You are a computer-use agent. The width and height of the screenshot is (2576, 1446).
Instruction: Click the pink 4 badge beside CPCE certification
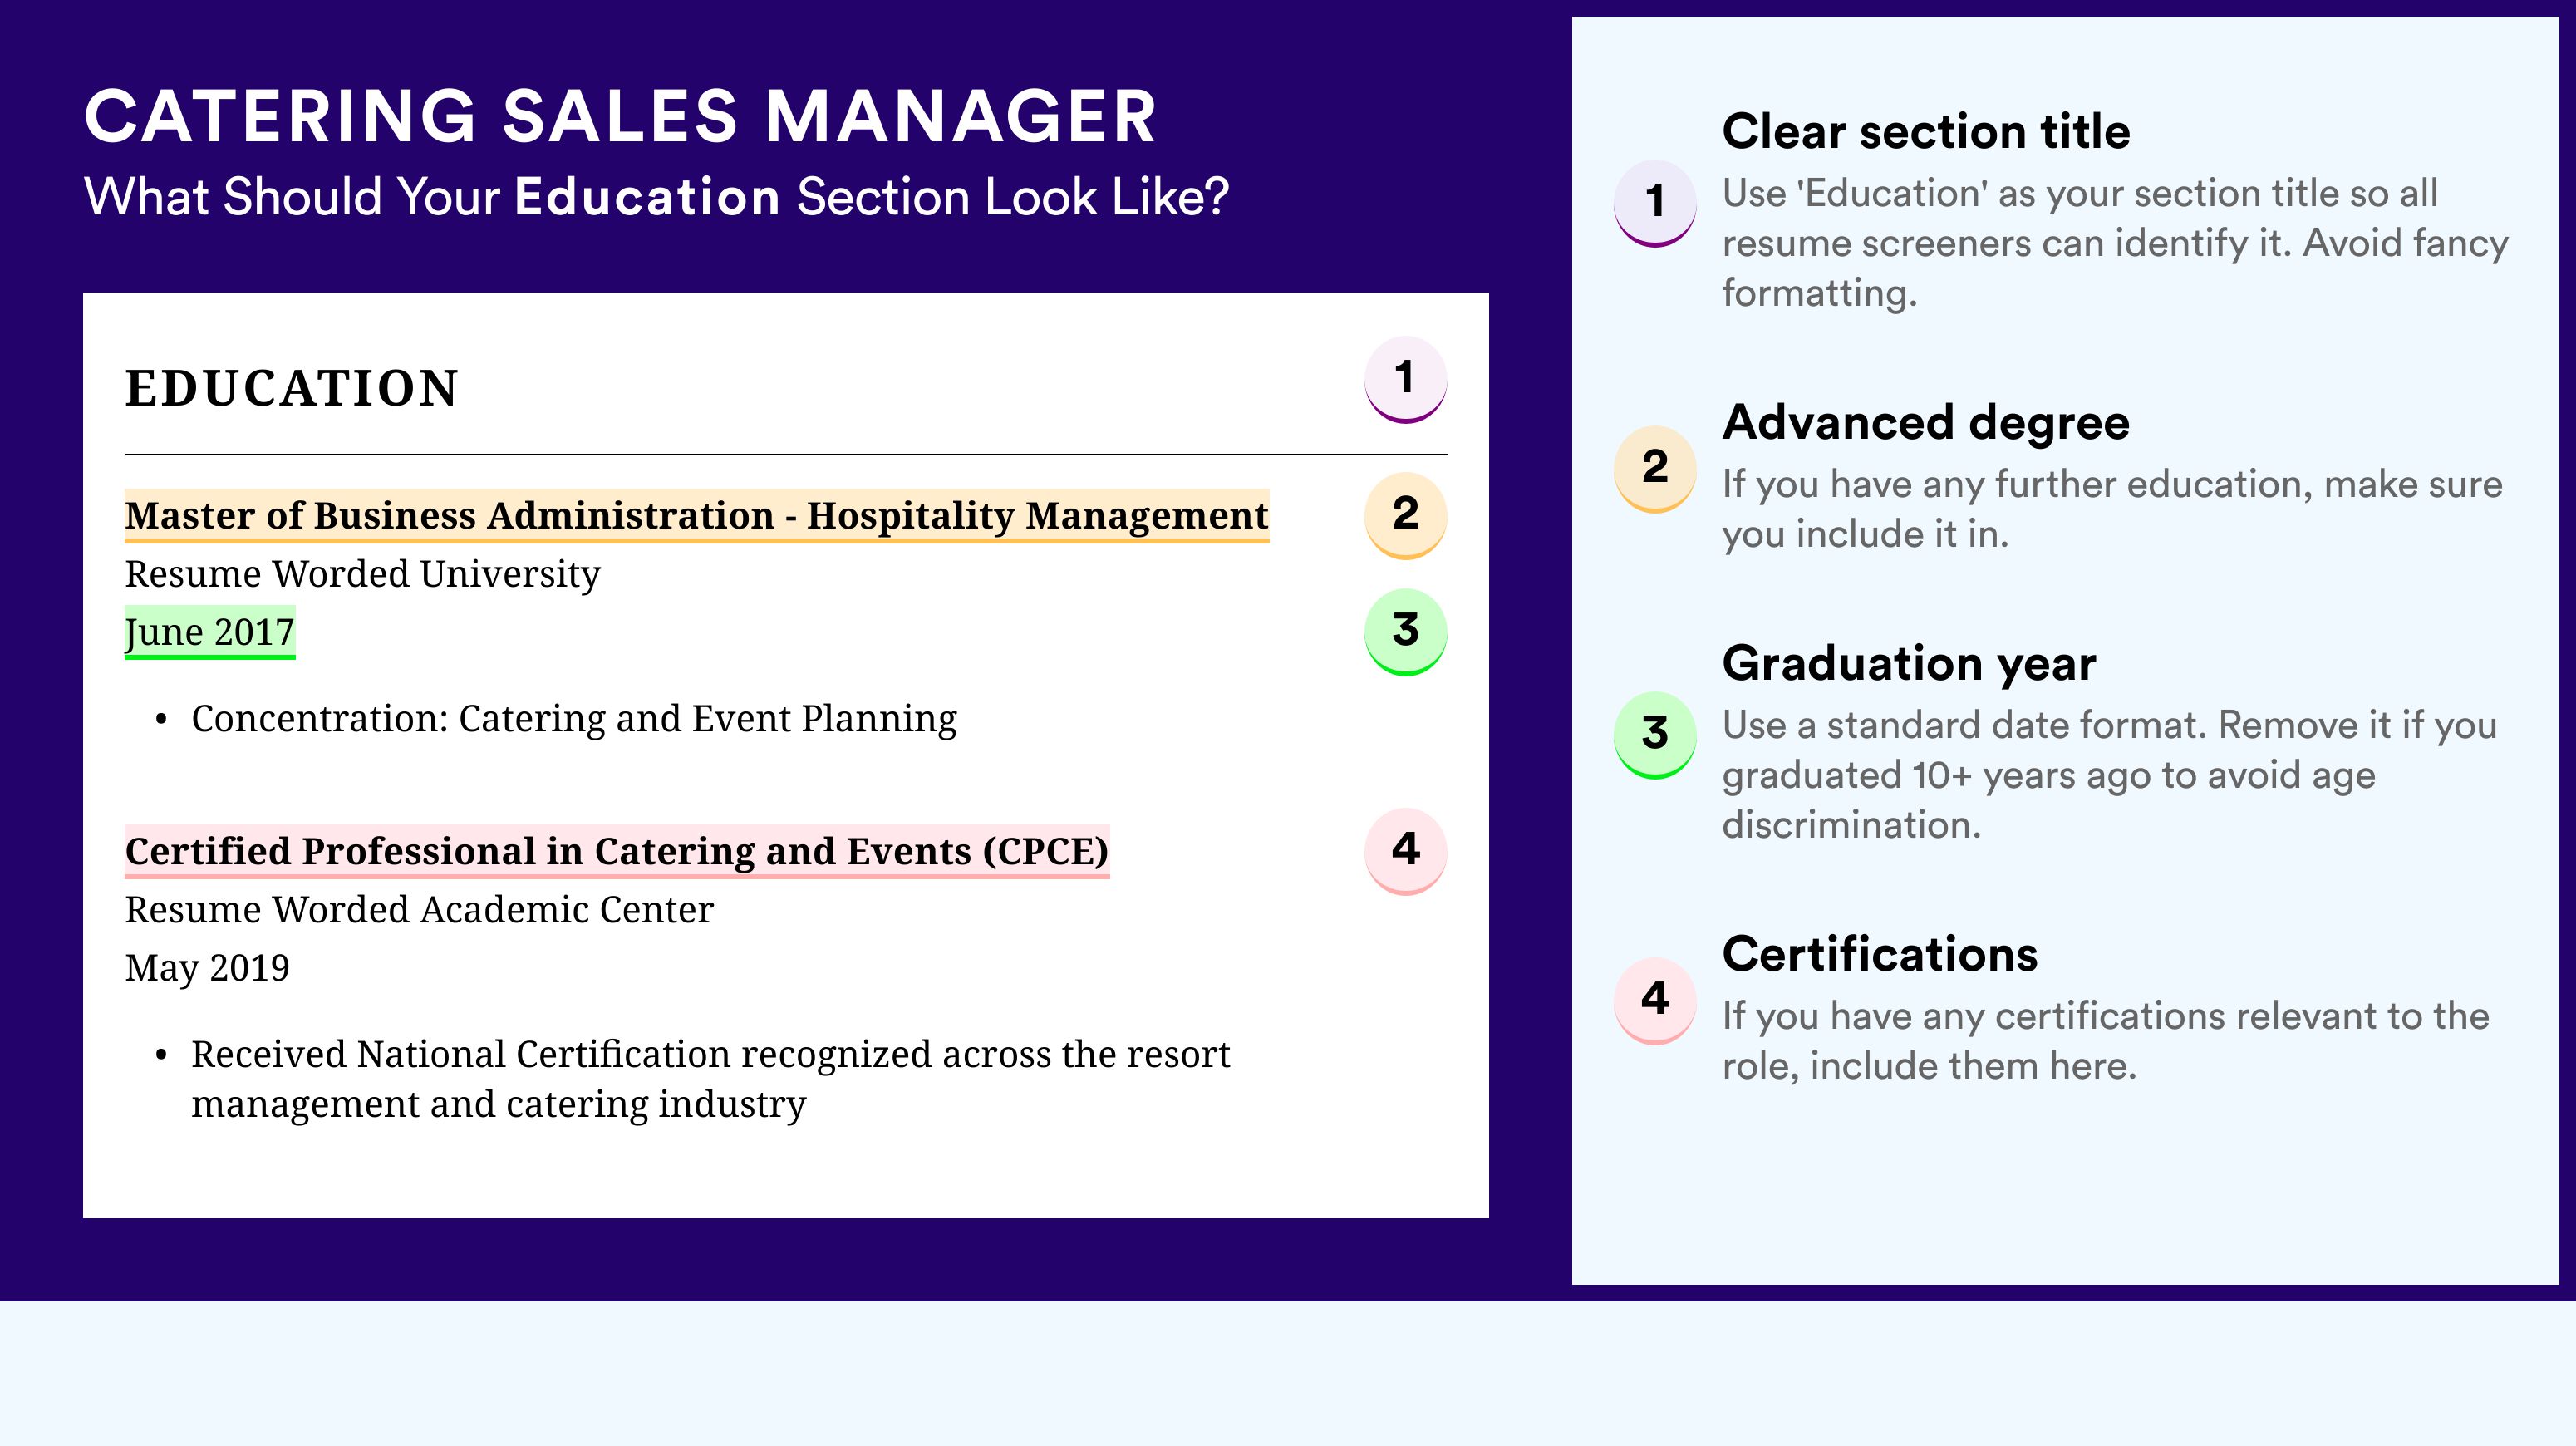1405,850
